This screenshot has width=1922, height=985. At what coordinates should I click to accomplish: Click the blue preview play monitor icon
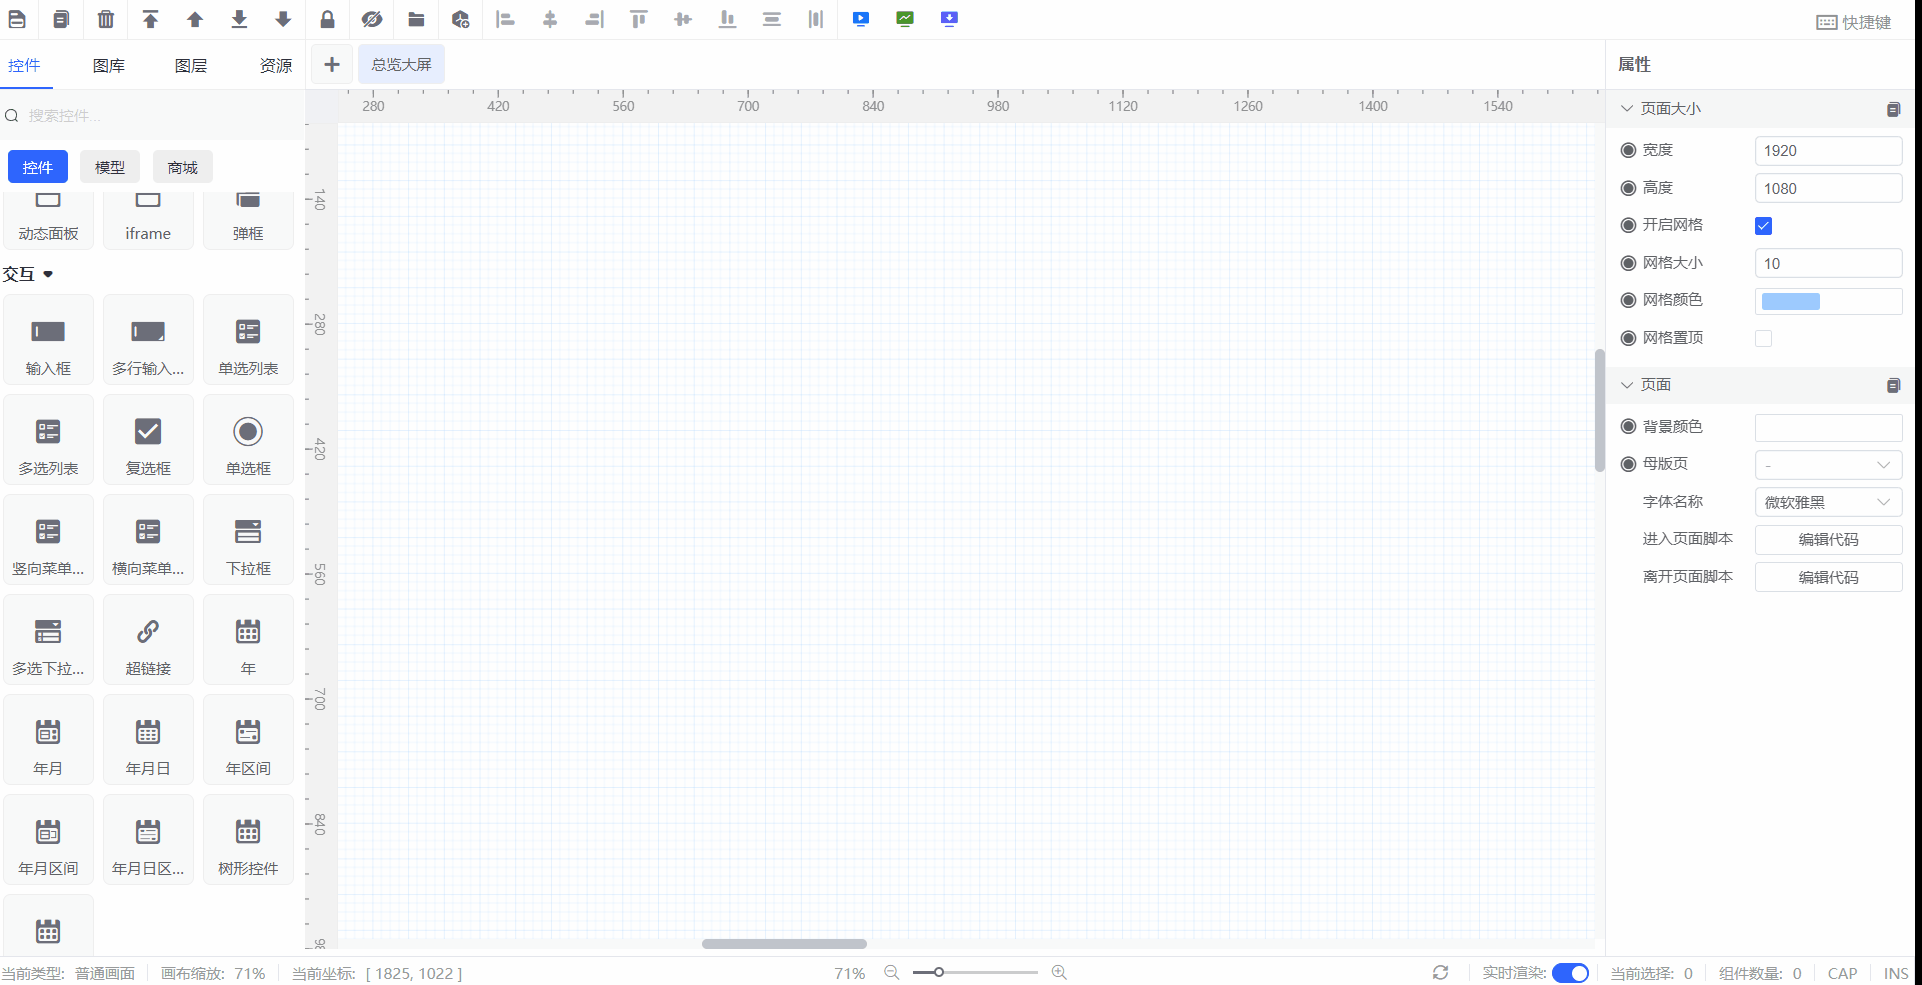[860, 19]
